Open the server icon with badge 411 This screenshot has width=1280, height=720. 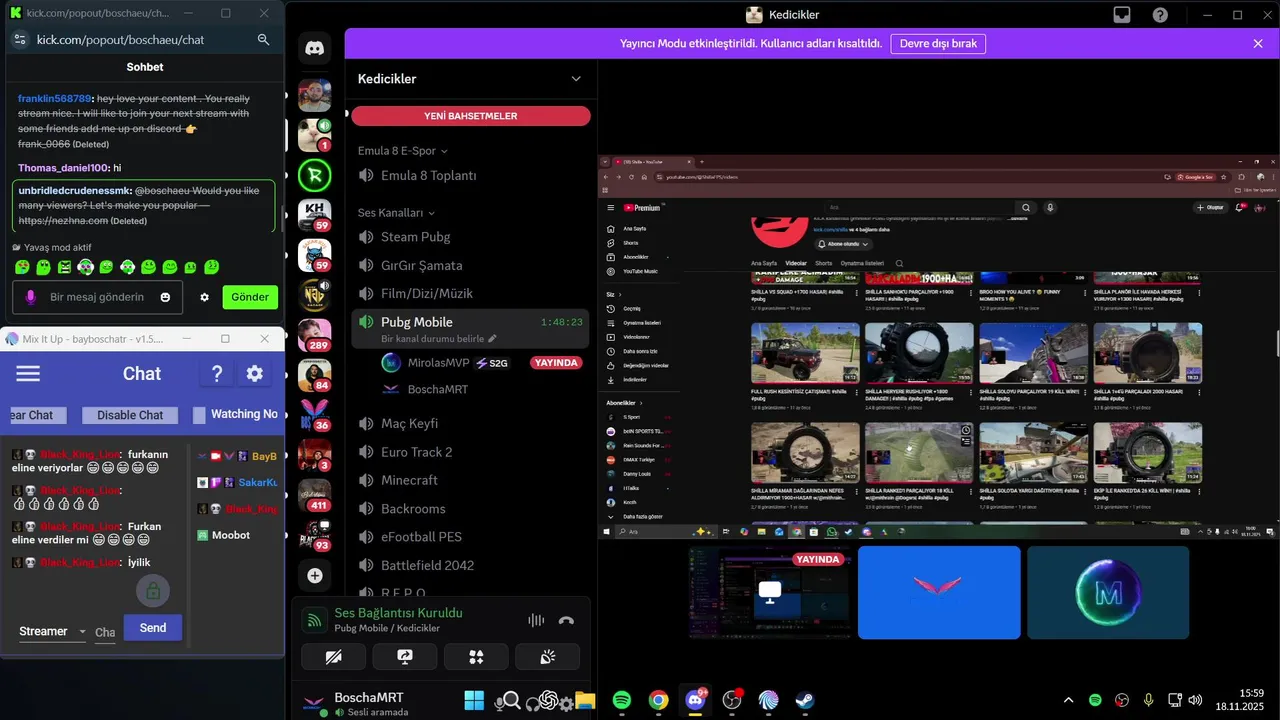(x=314, y=495)
